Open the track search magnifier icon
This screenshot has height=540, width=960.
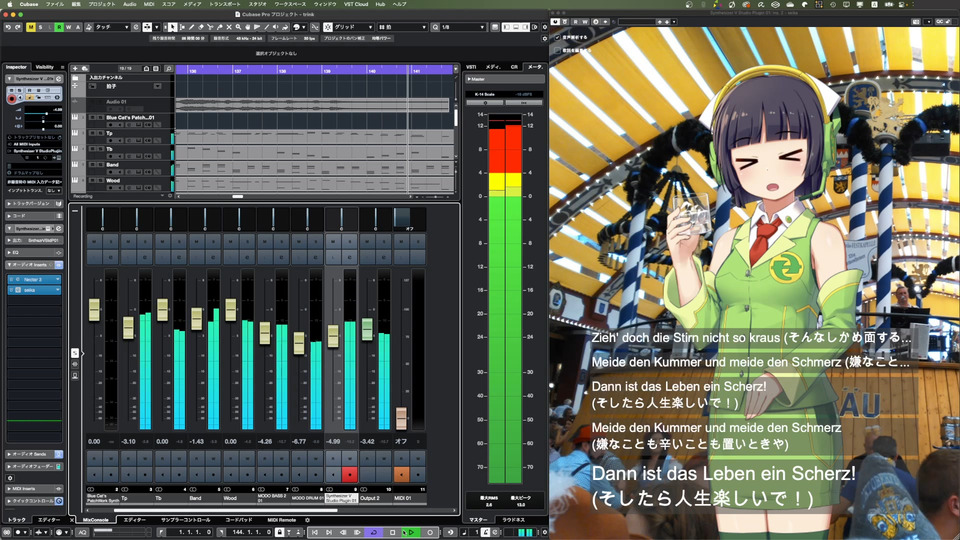coord(169,69)
